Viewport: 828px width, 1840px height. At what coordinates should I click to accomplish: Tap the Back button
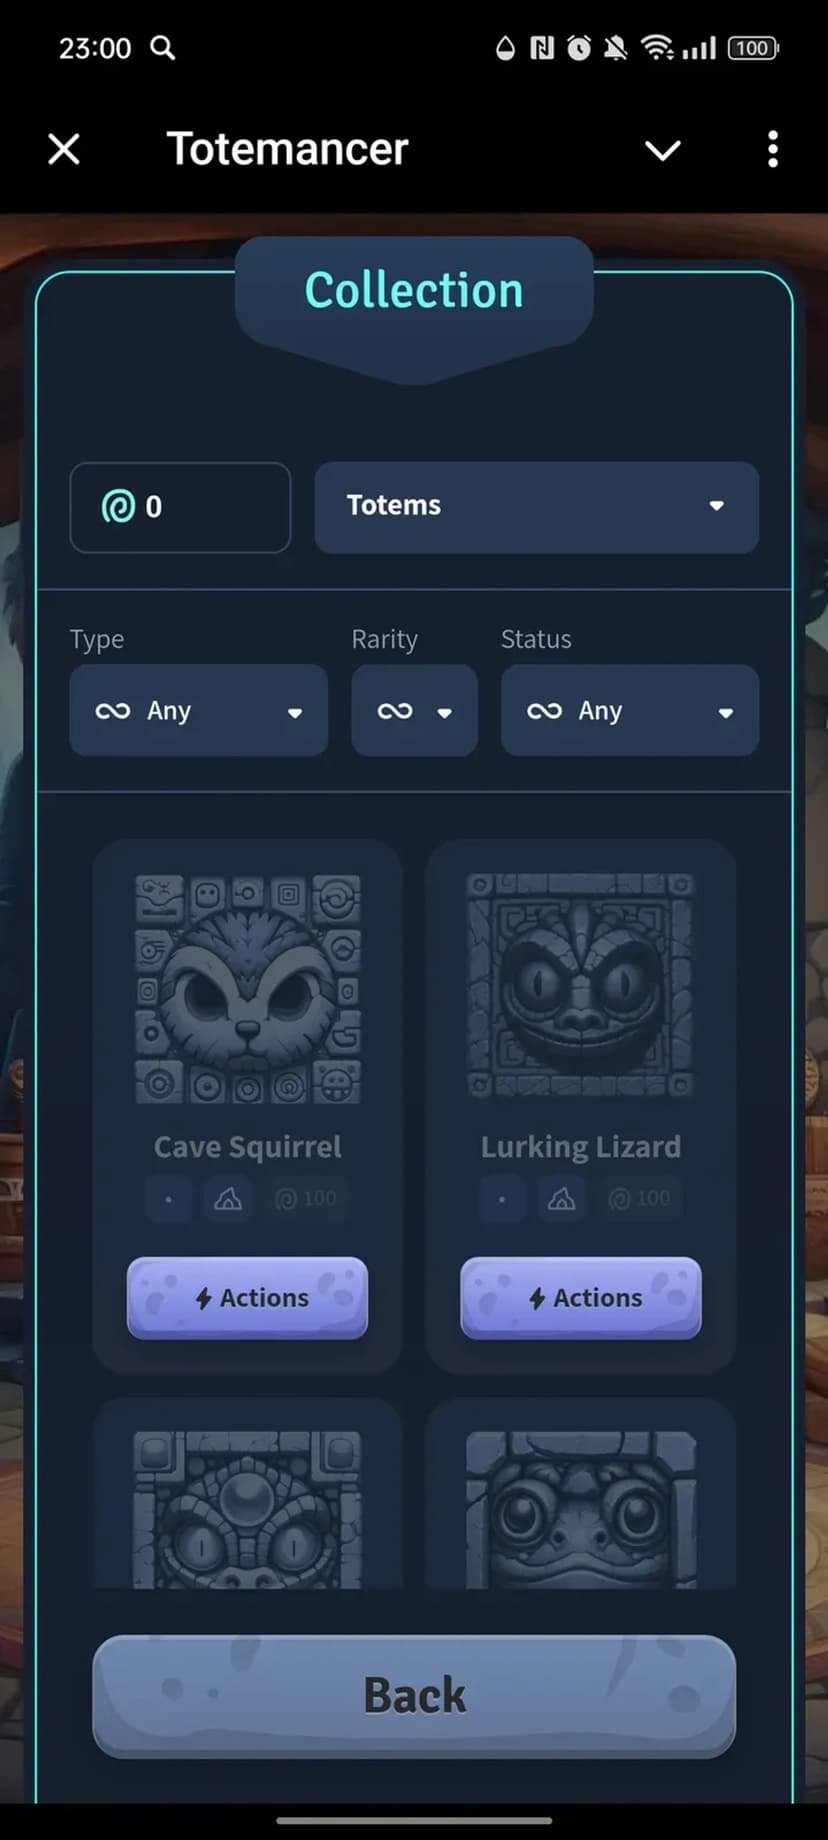coord(414,1696)
